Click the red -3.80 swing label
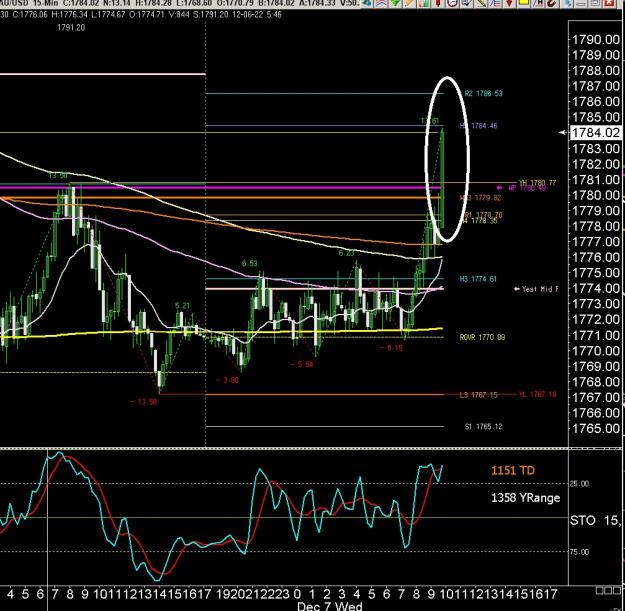This screenshot has width=625, height=611. tap(227, 380)
